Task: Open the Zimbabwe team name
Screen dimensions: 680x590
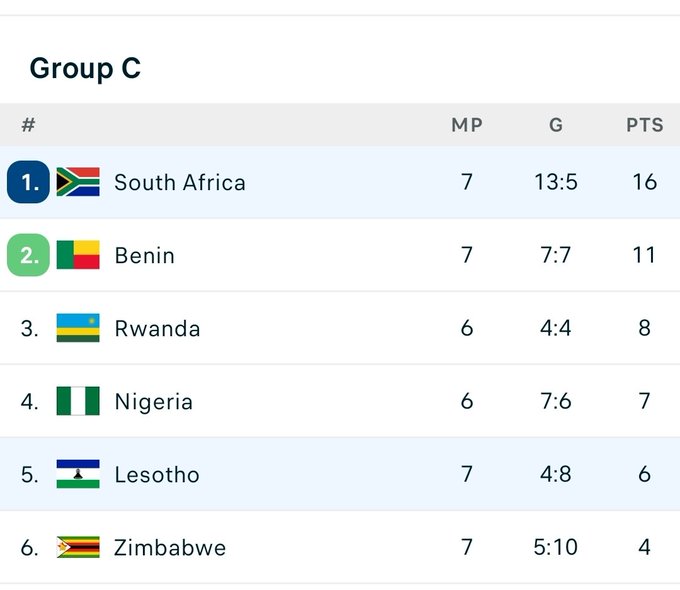Action: [x=170, y=547]
